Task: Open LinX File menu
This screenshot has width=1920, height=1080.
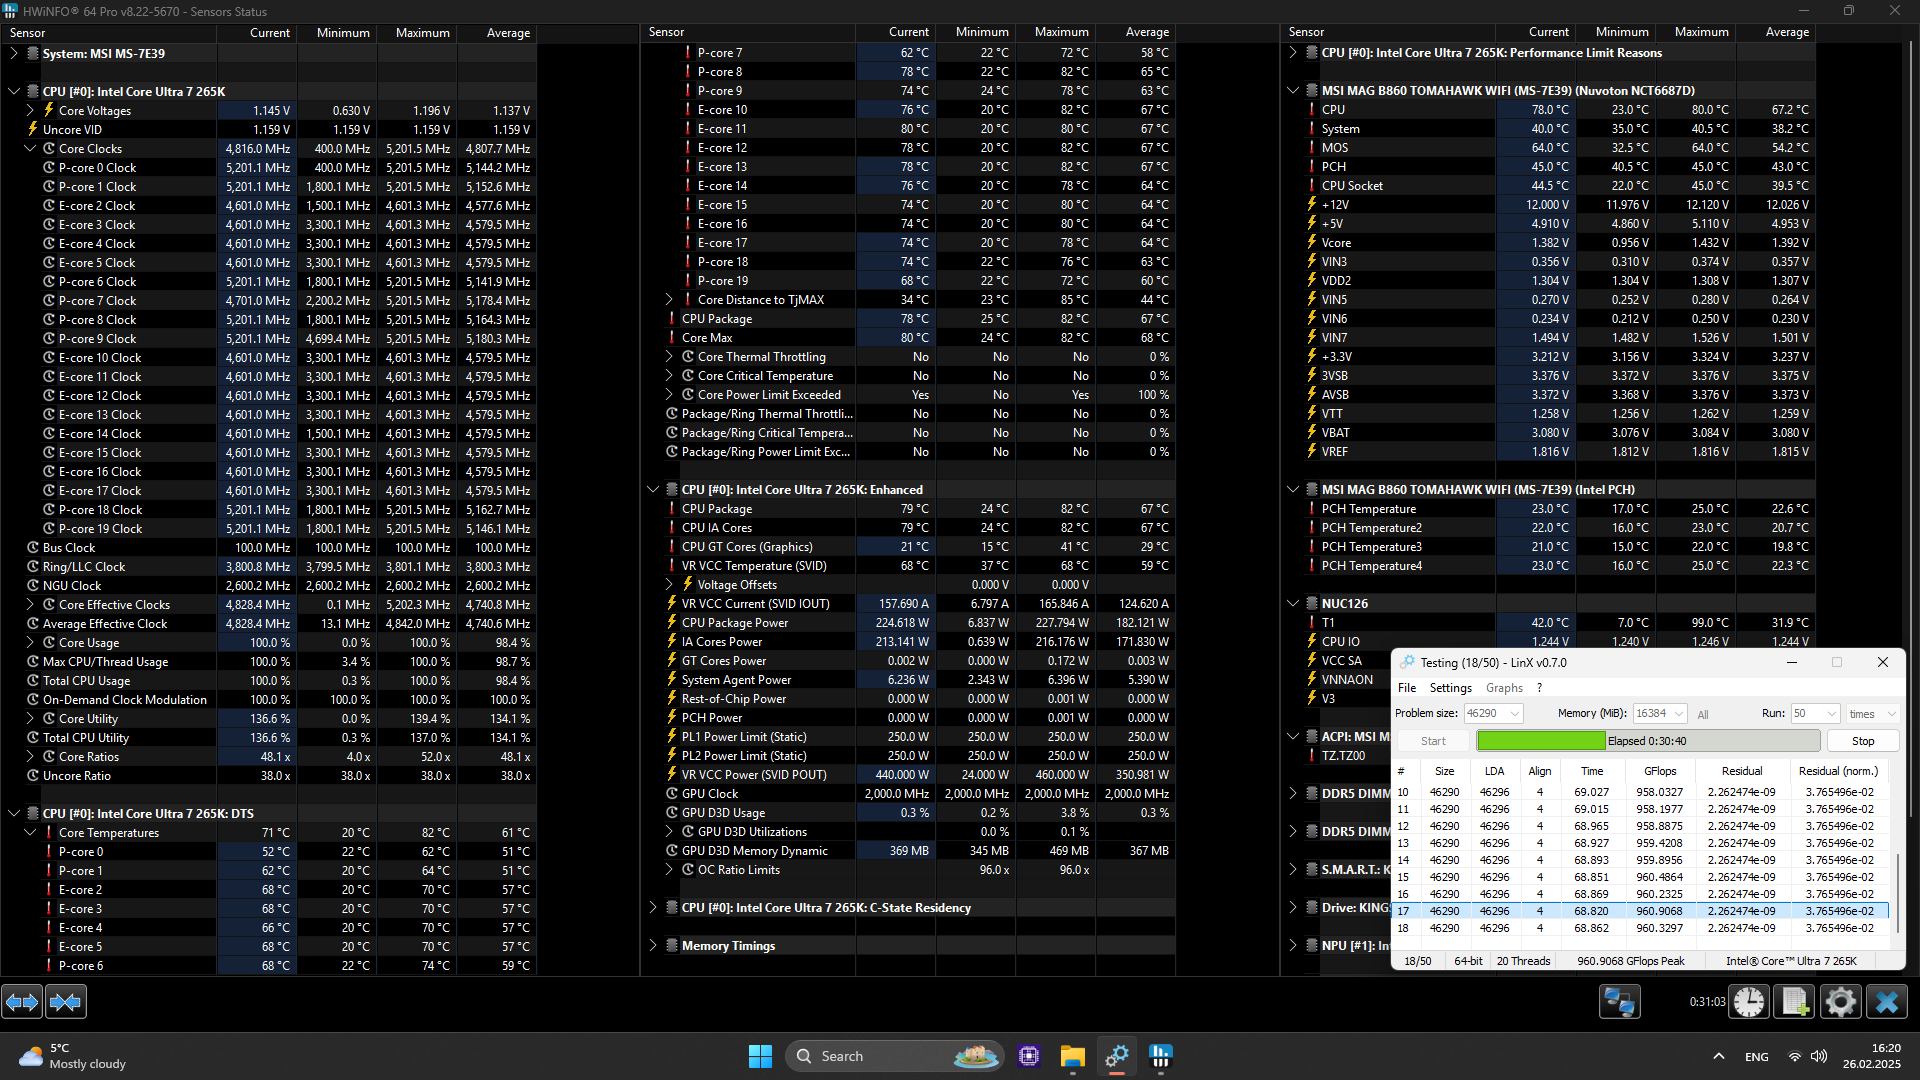Action: [1406, 687]
